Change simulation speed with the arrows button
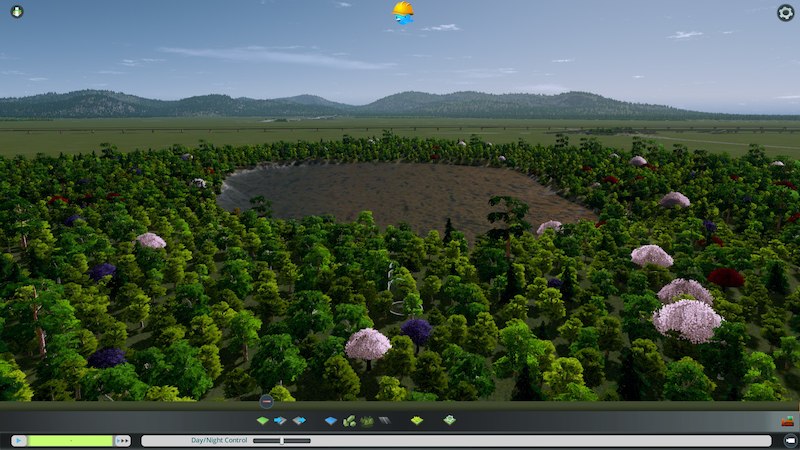The height and width of the screenshot is (450, 800). coord(123,440)
